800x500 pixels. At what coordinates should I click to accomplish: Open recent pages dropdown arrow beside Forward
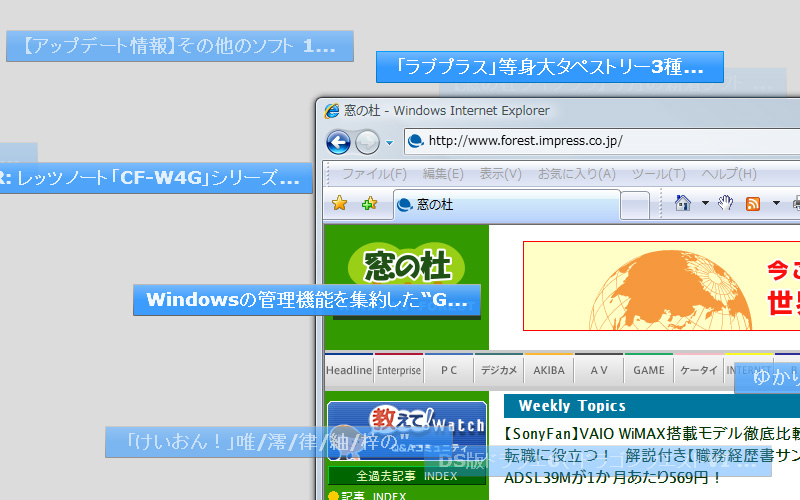[389, 143]
